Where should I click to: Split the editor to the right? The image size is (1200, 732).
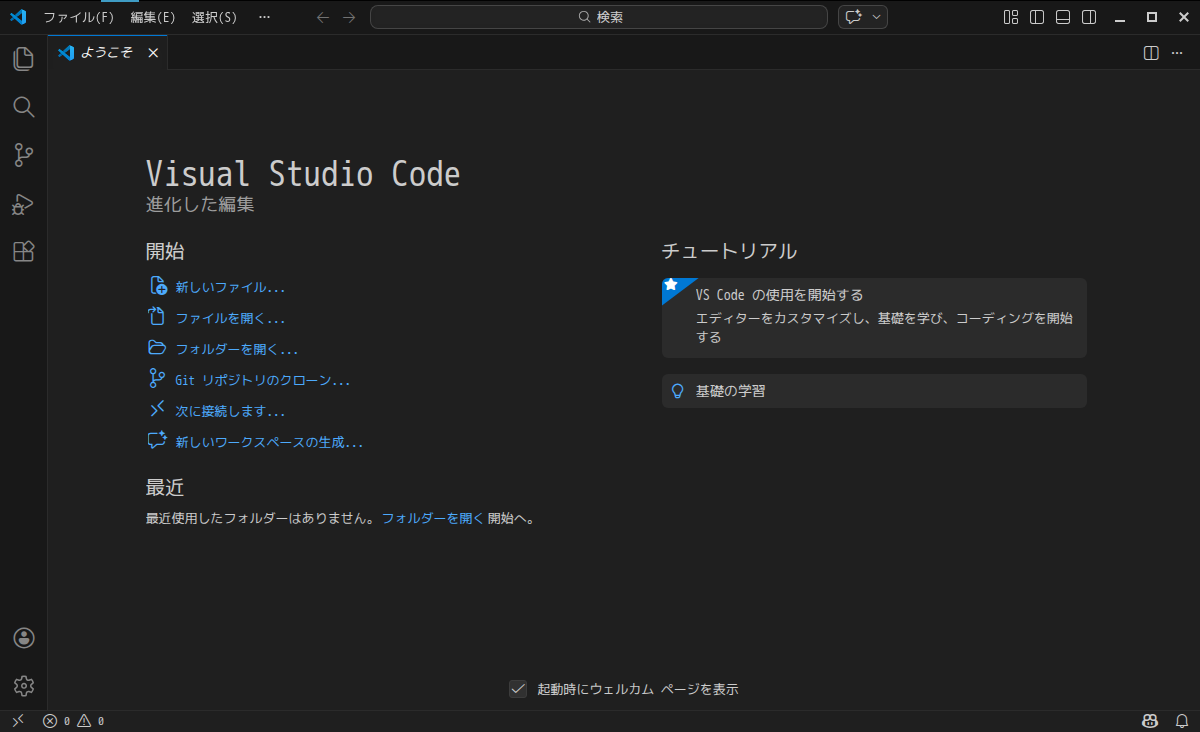tap(1151, 53)
